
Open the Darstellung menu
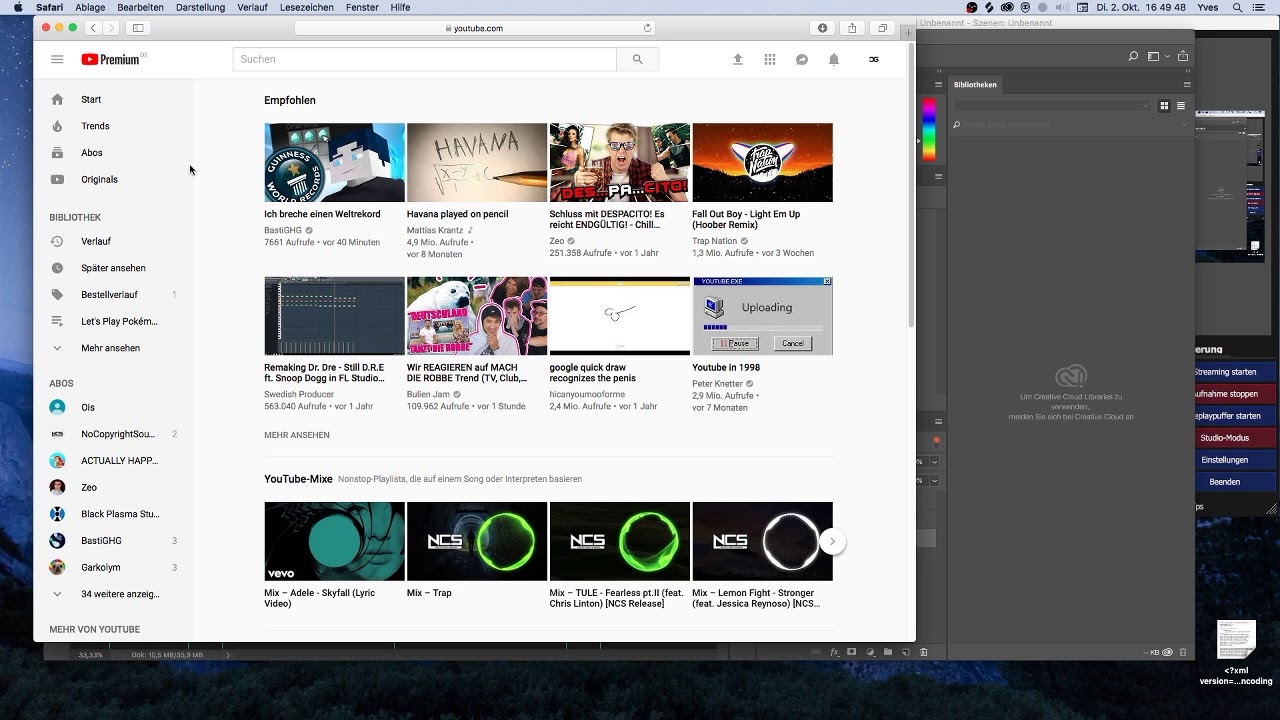[x=200, y=7]
